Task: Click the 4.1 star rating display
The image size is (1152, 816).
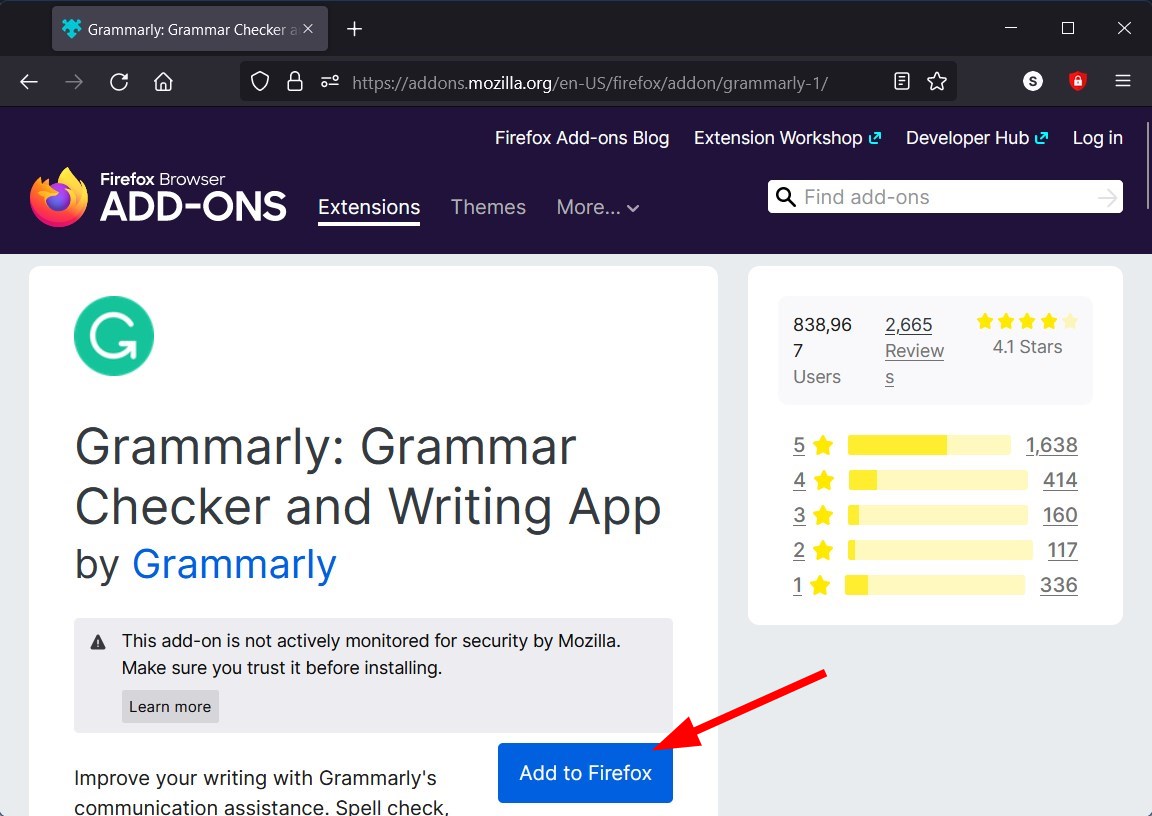Action: click(1027, 334)
